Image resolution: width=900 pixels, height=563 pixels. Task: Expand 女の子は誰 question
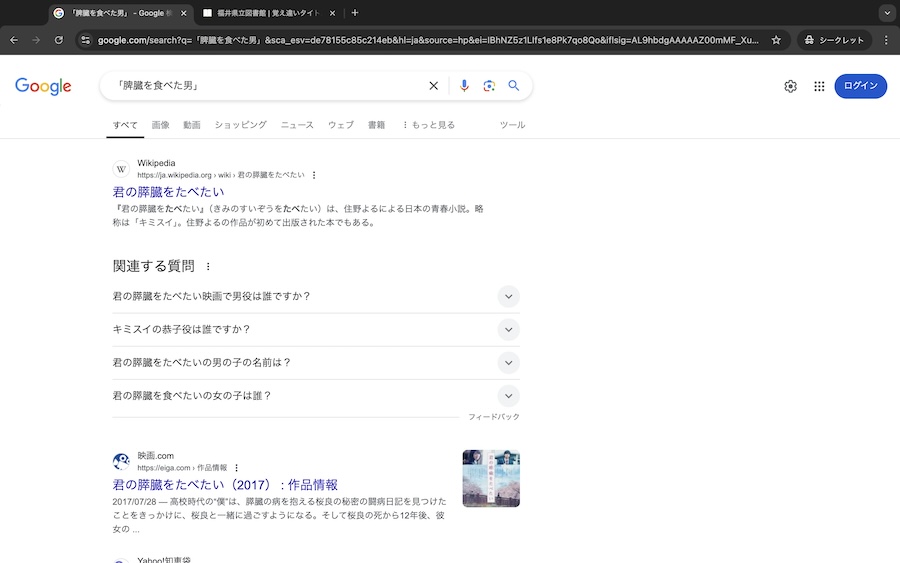click(x=316, y=396)
